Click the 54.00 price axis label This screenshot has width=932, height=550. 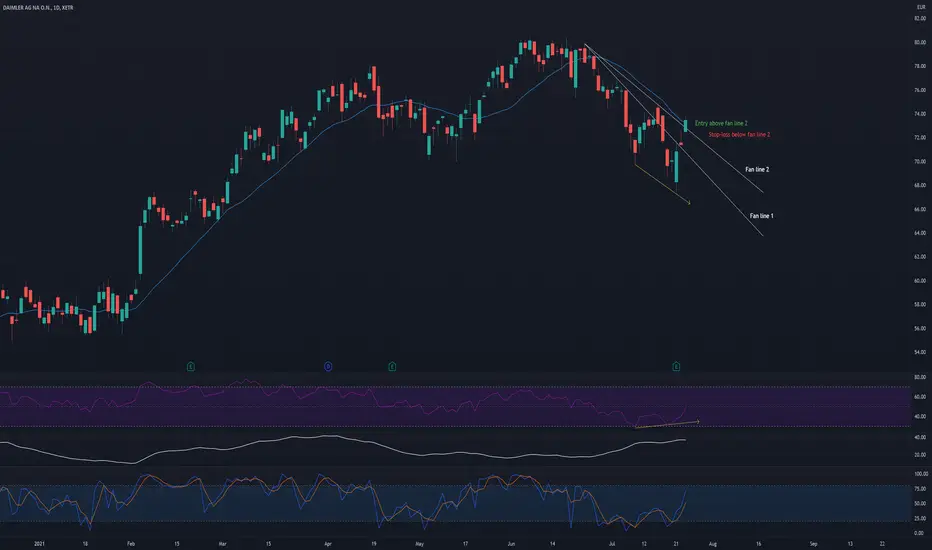pyautogui.click(x=920, y=352)
